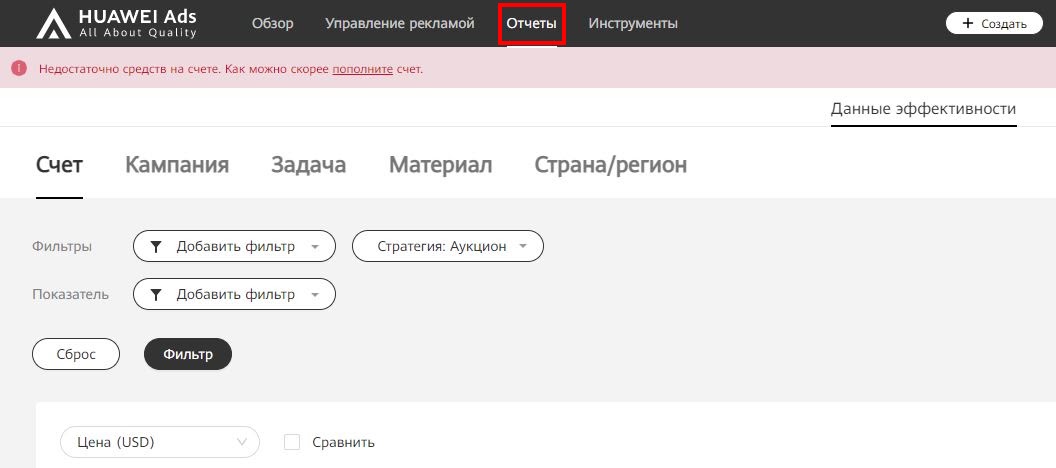Image resolution: width=1056 pixels, height=468 pixels.
Task: Click the Сброс button to reset filters
Action: point(76,354)
